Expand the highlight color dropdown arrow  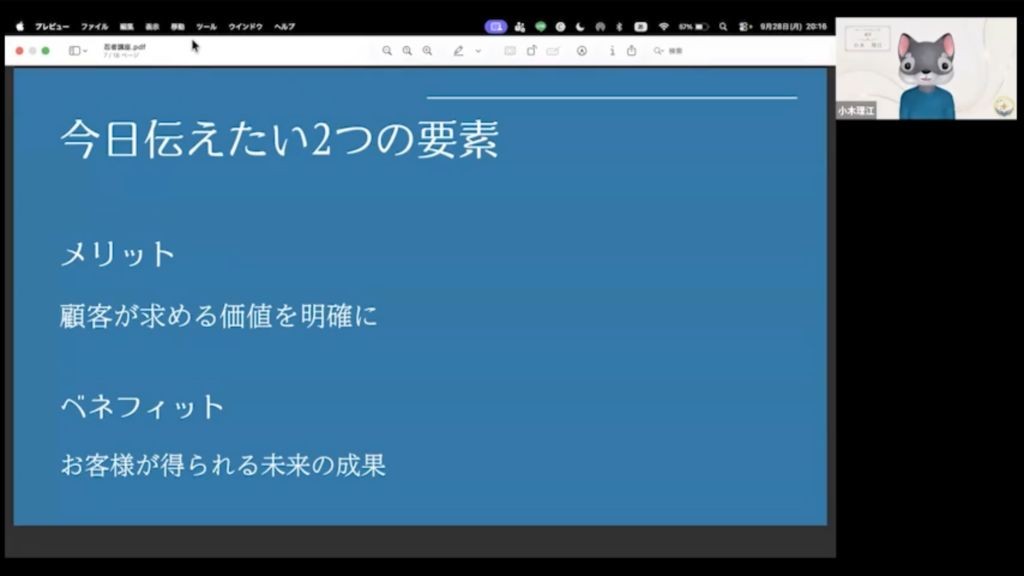[479, 51]
